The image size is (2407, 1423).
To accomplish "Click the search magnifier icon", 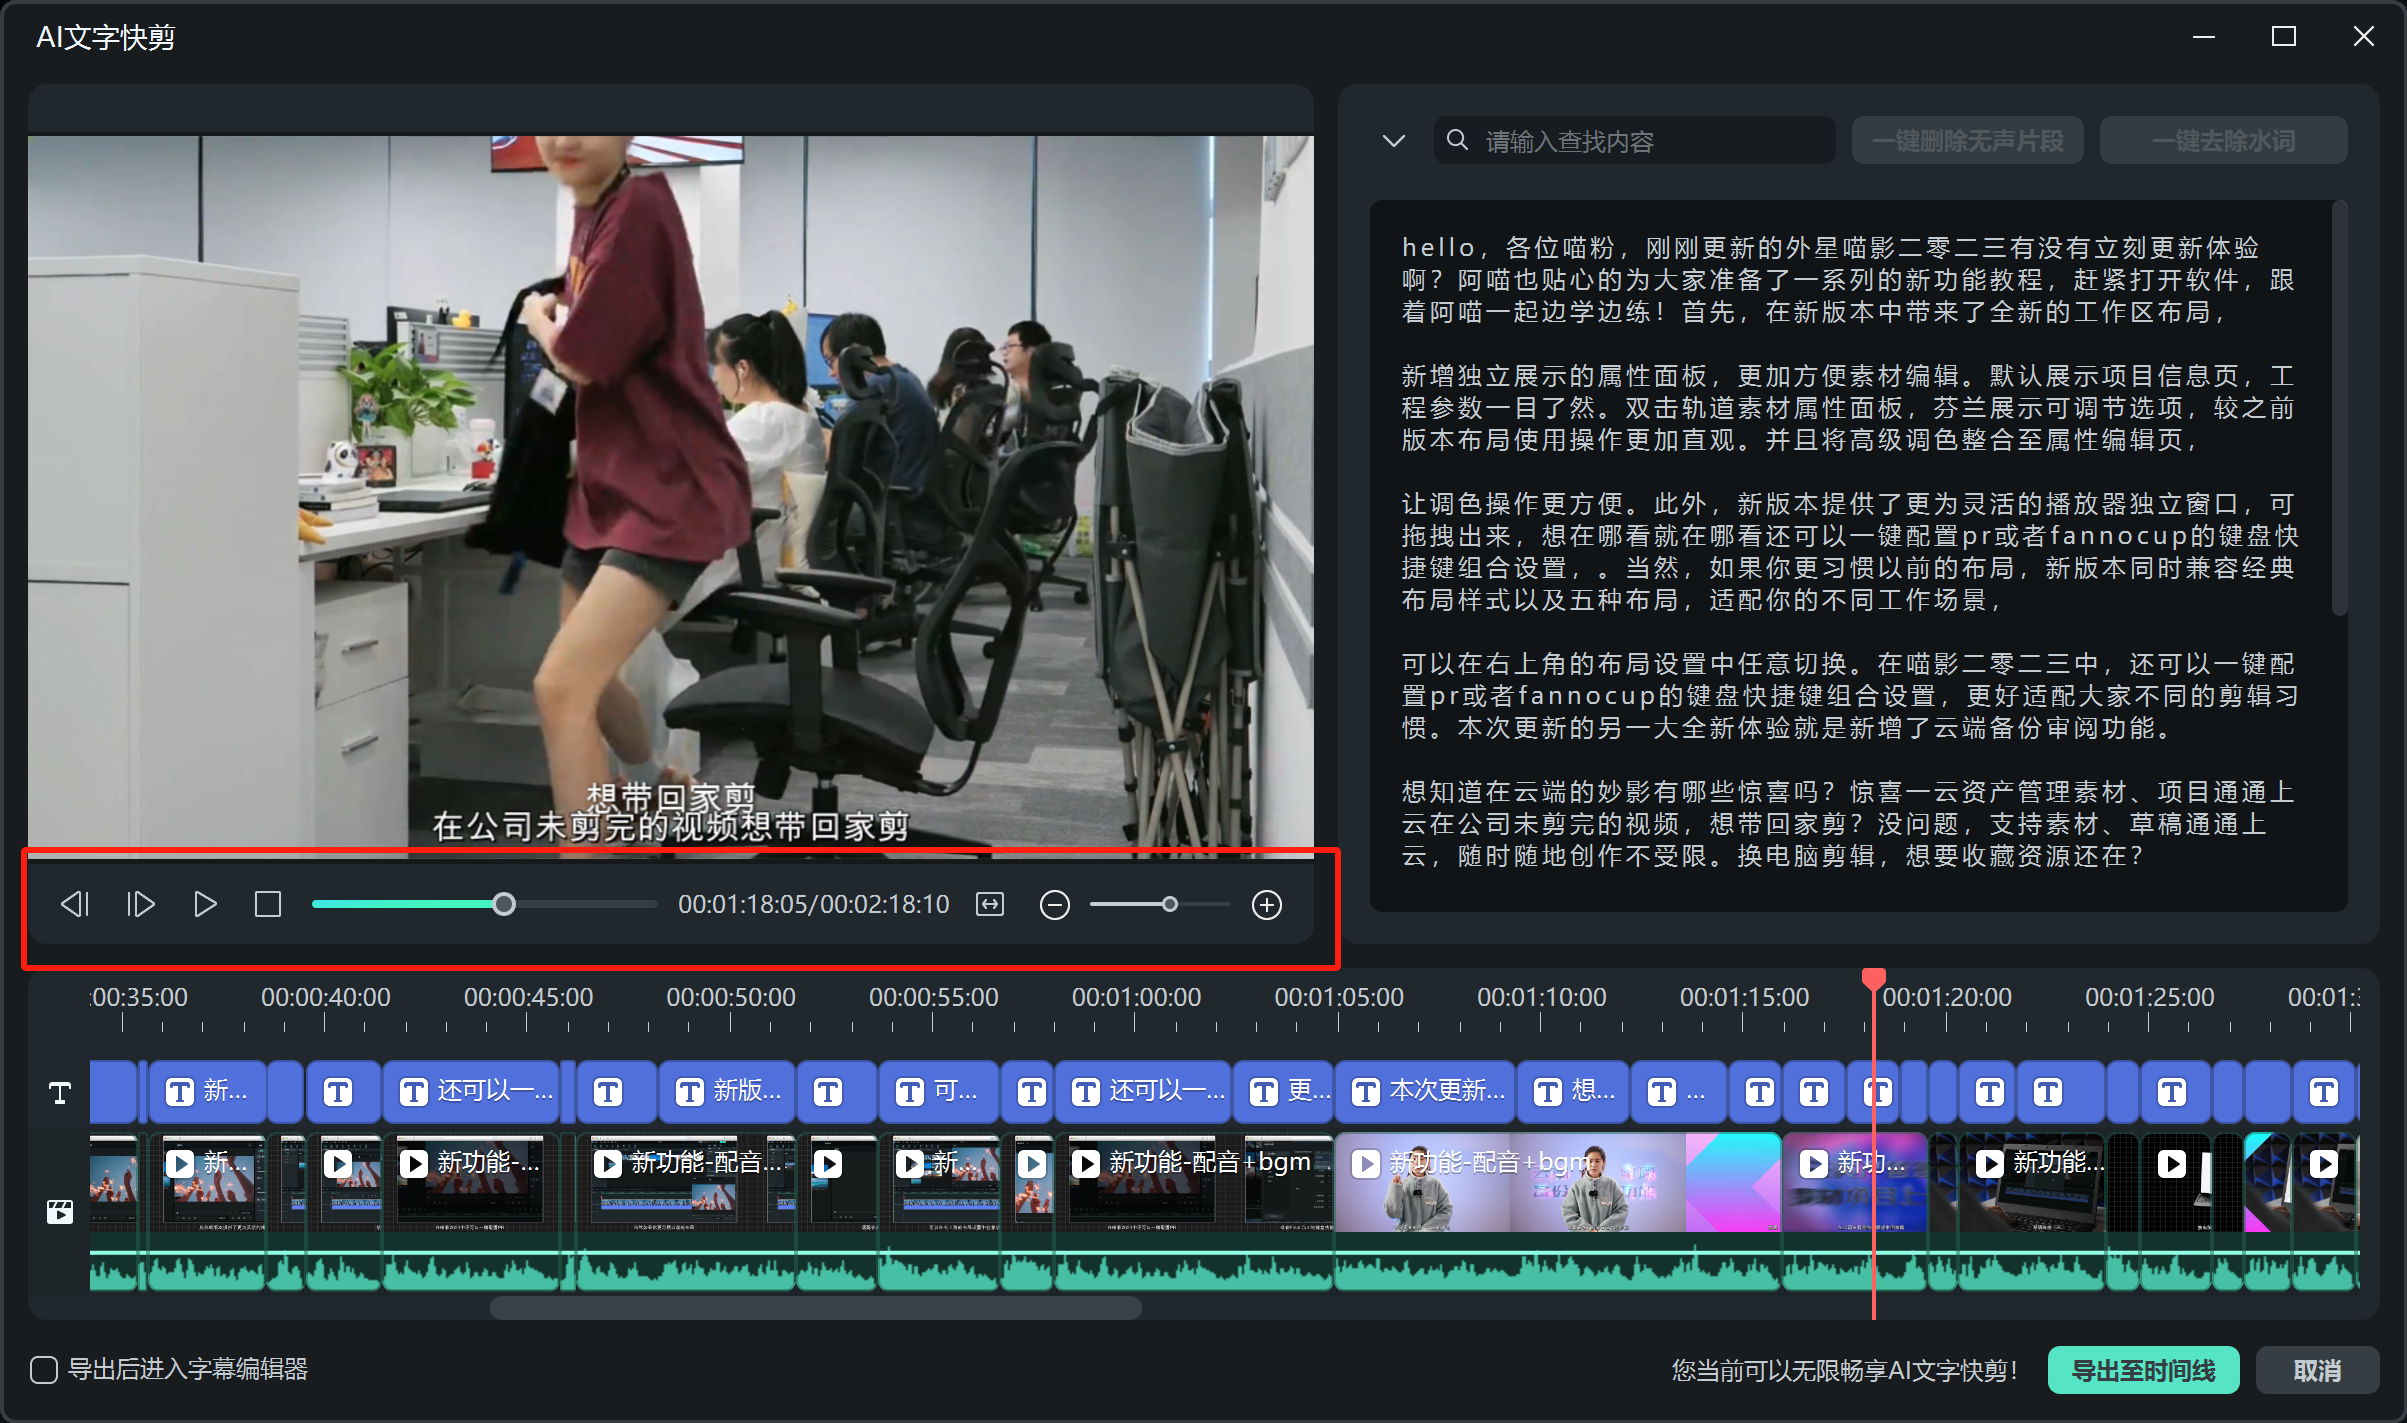I will coord(1458,140).
